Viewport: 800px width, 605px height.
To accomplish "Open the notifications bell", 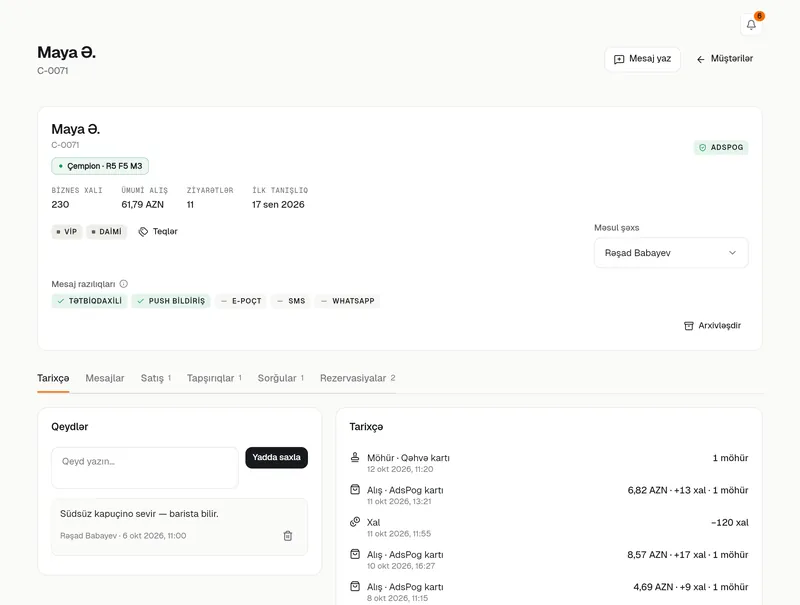I will click(x=751, y=24).
